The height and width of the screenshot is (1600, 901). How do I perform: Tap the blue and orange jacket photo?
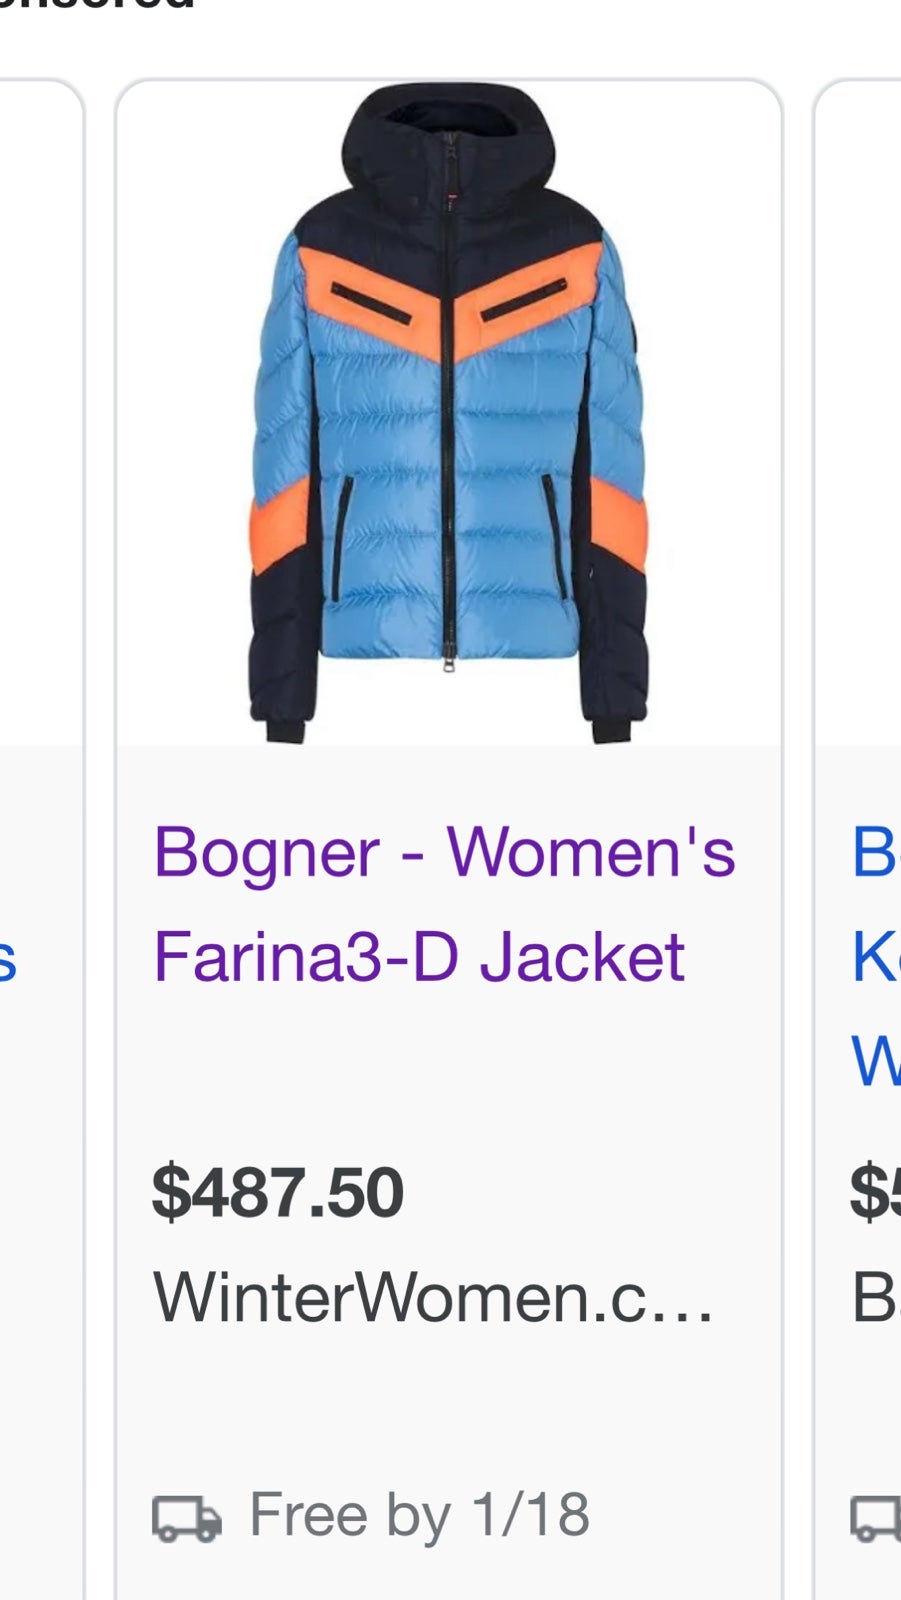(x=449, y=413)
